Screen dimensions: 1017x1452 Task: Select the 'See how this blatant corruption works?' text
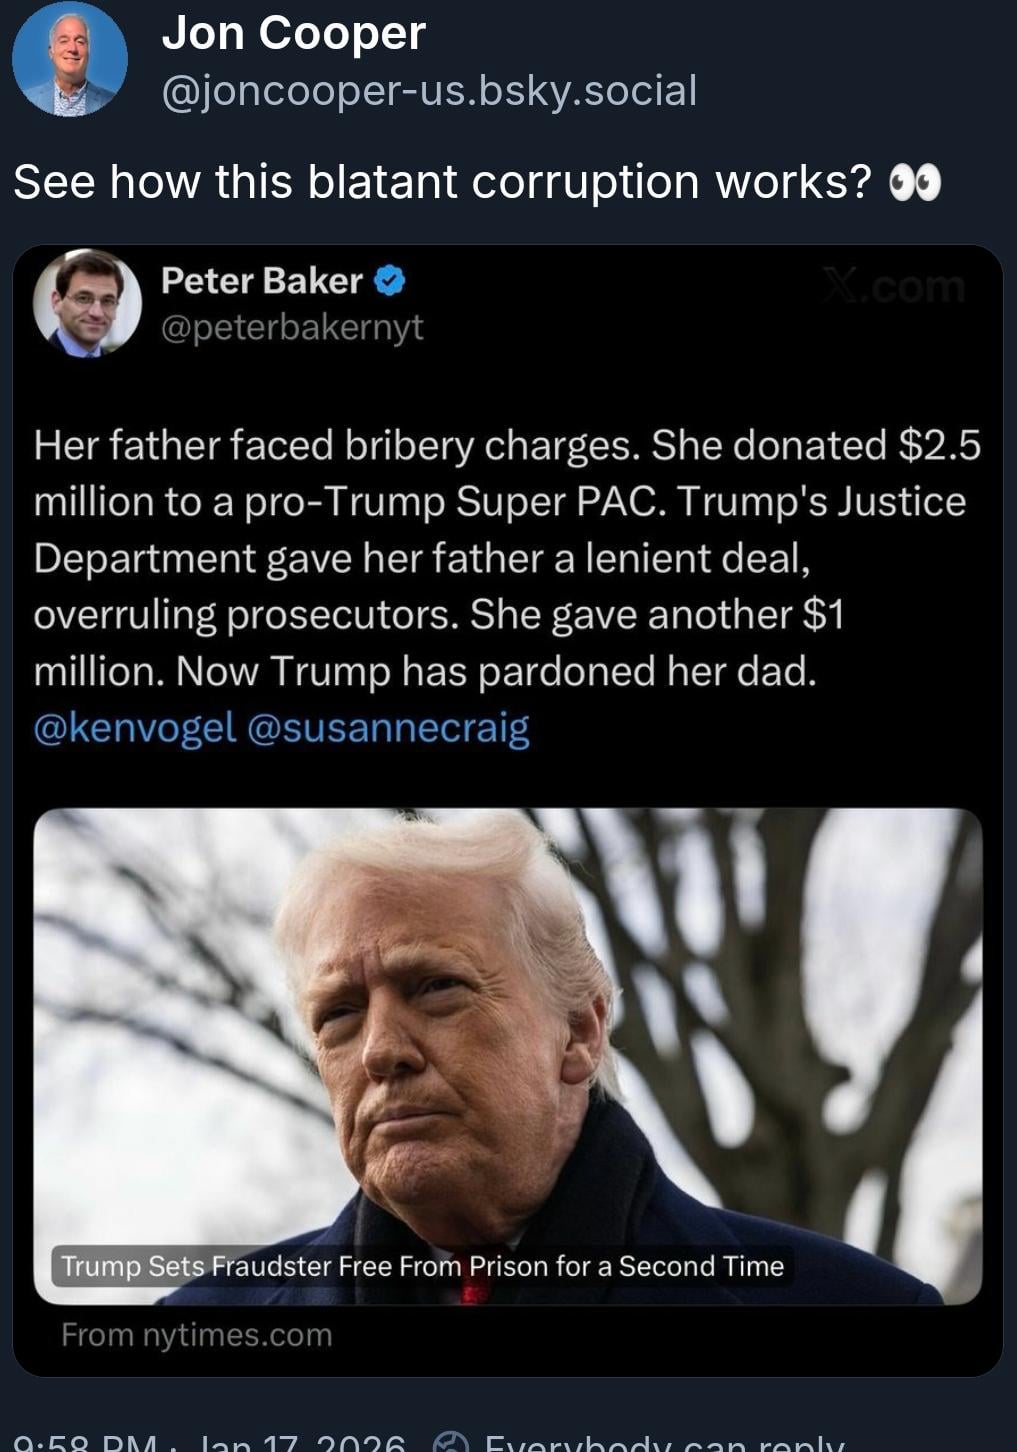click(x=442, y=182)
